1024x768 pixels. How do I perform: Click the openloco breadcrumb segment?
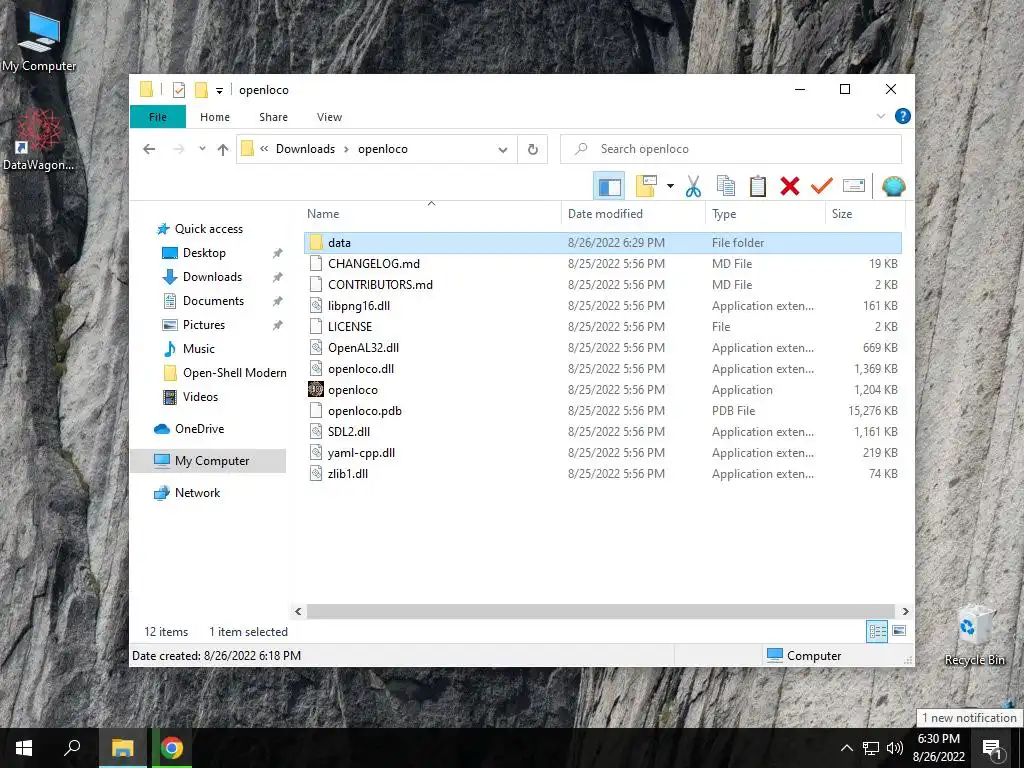click(383, 149)
